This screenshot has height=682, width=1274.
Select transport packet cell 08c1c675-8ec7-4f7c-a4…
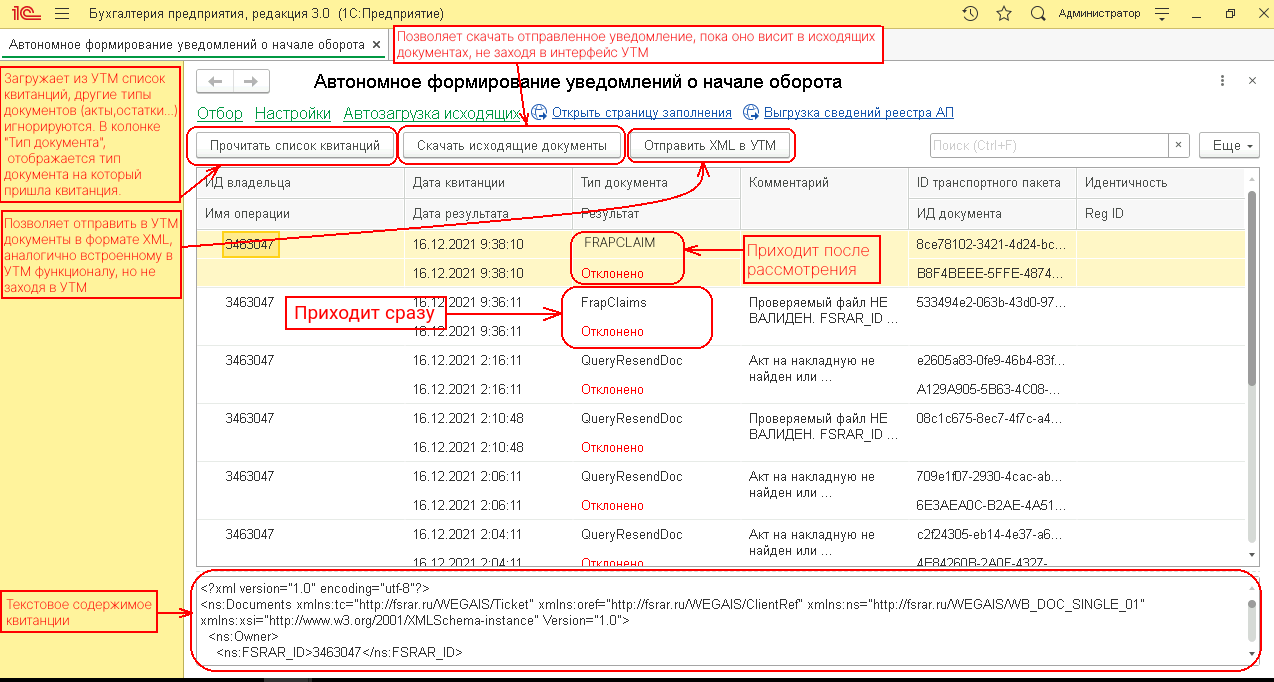point(992,418)
